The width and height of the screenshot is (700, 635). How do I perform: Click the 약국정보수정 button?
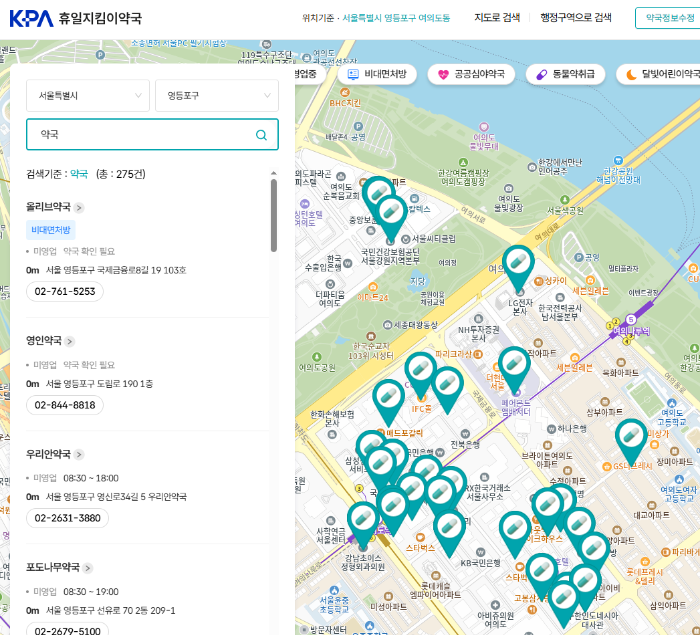pyautogui.click(x=669, y=18)
